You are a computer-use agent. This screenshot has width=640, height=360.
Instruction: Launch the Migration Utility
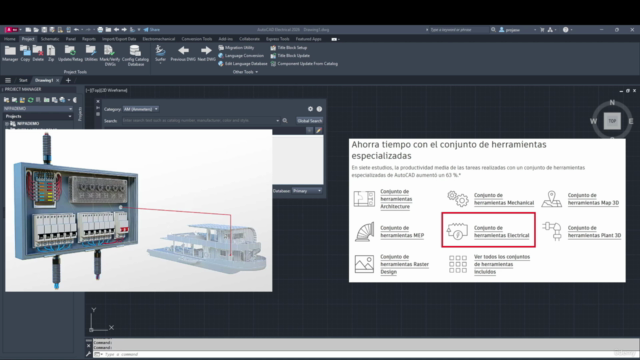(236, 48)
